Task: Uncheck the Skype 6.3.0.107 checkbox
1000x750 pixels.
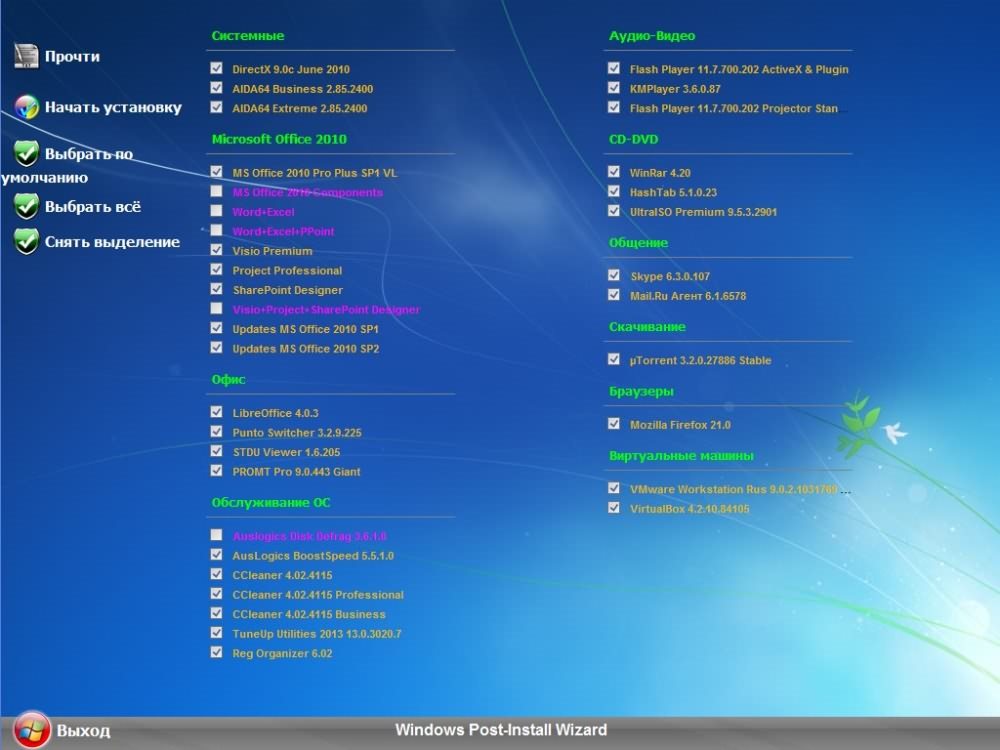Action: pyautogui.click(x=614, y=275)
